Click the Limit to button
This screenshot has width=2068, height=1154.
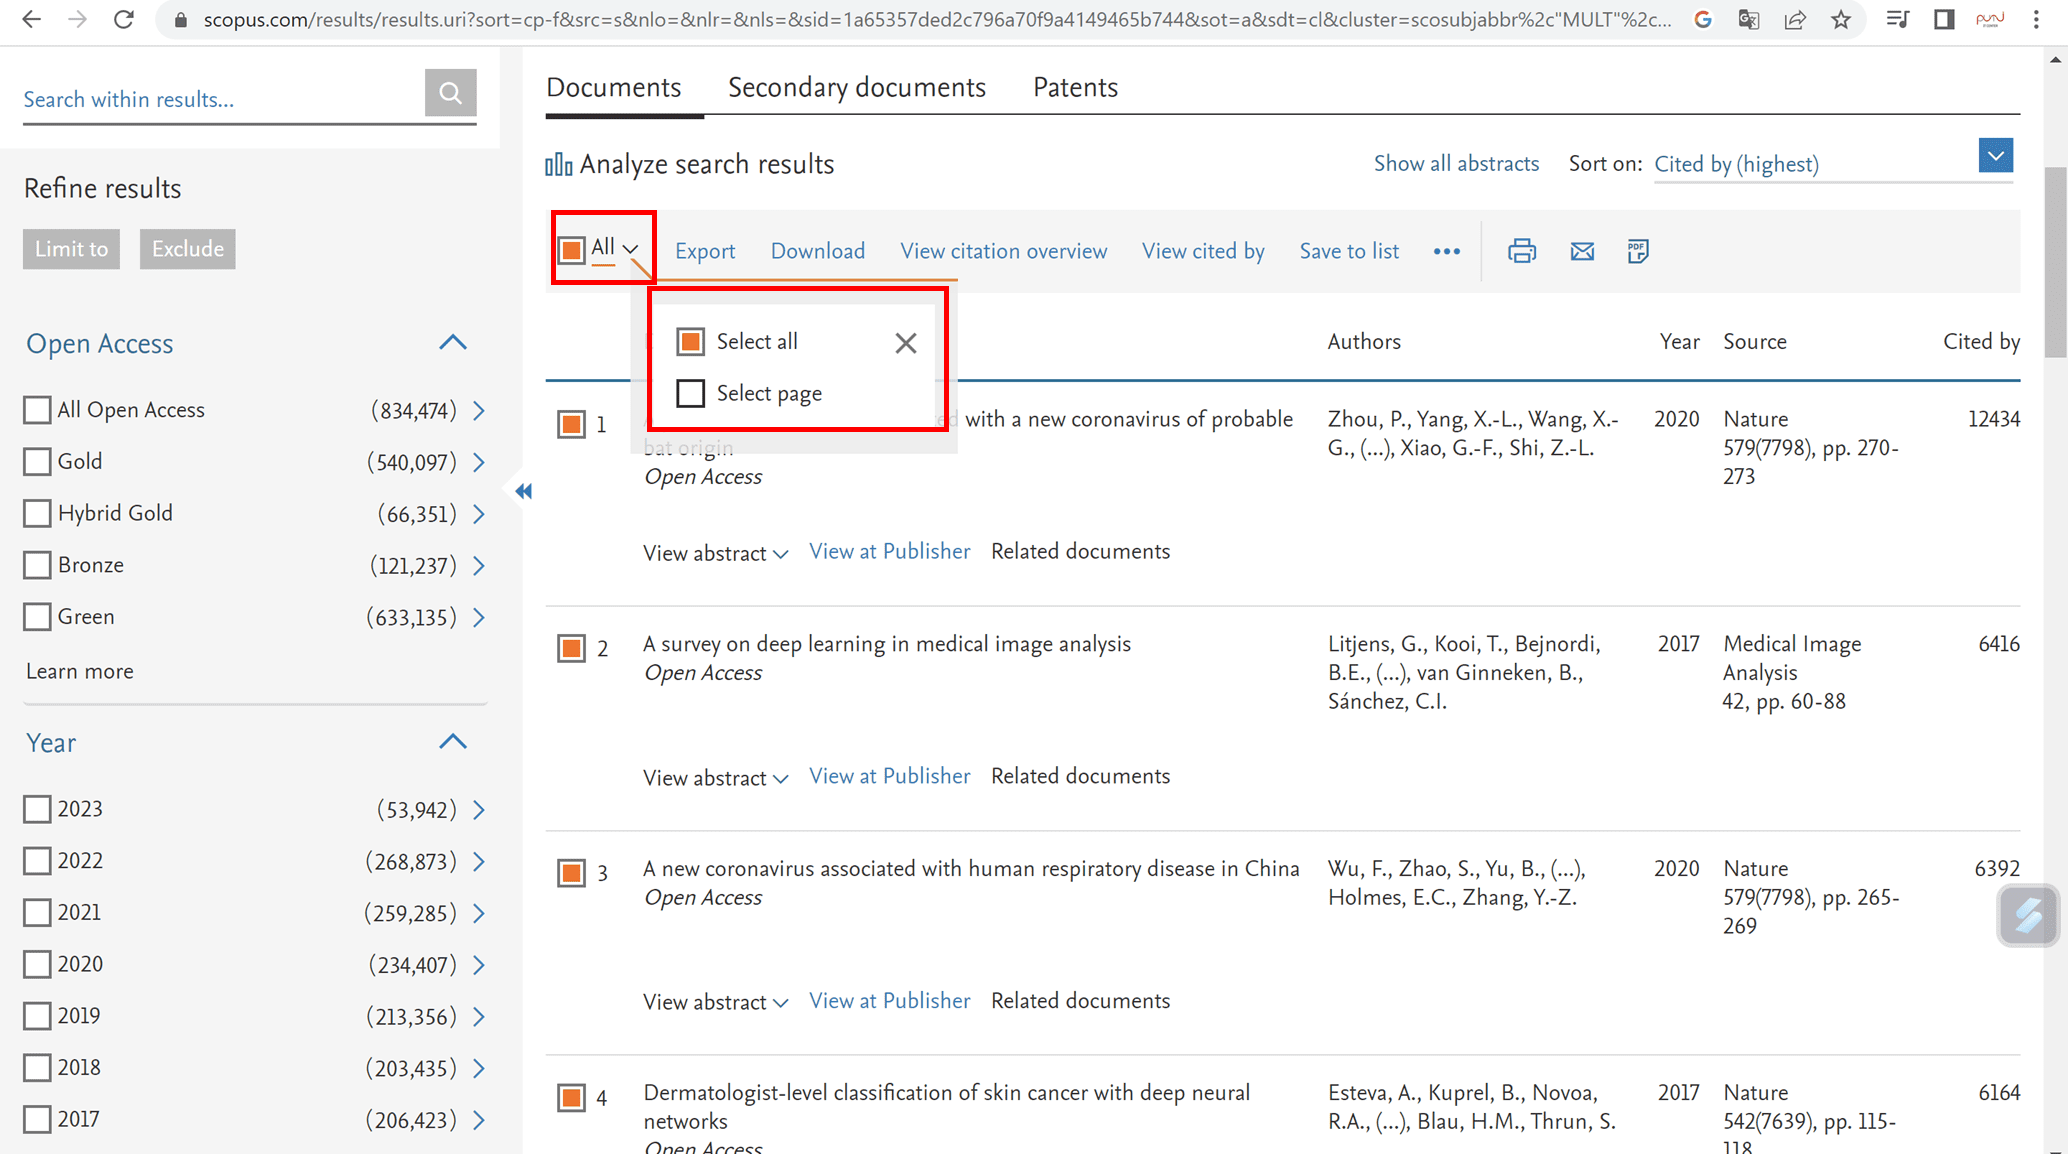coord(71,249)
